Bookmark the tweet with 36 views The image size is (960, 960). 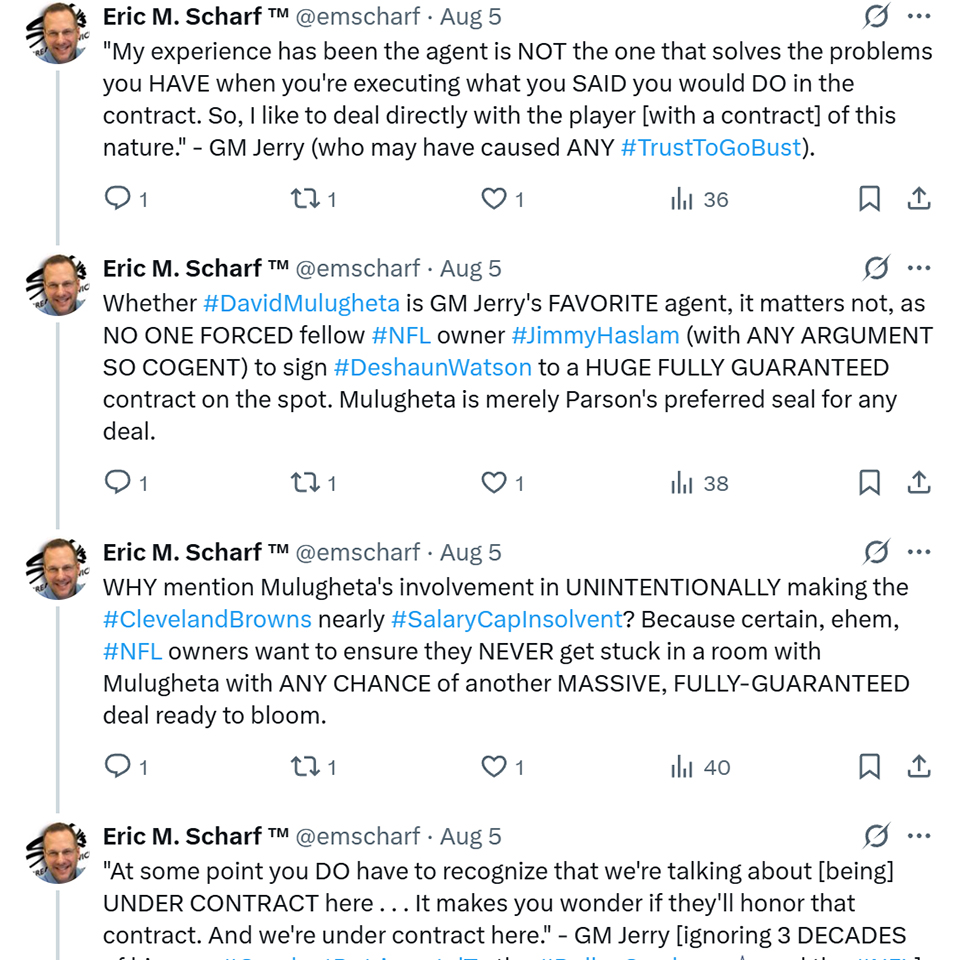click(x=869, y=199)
